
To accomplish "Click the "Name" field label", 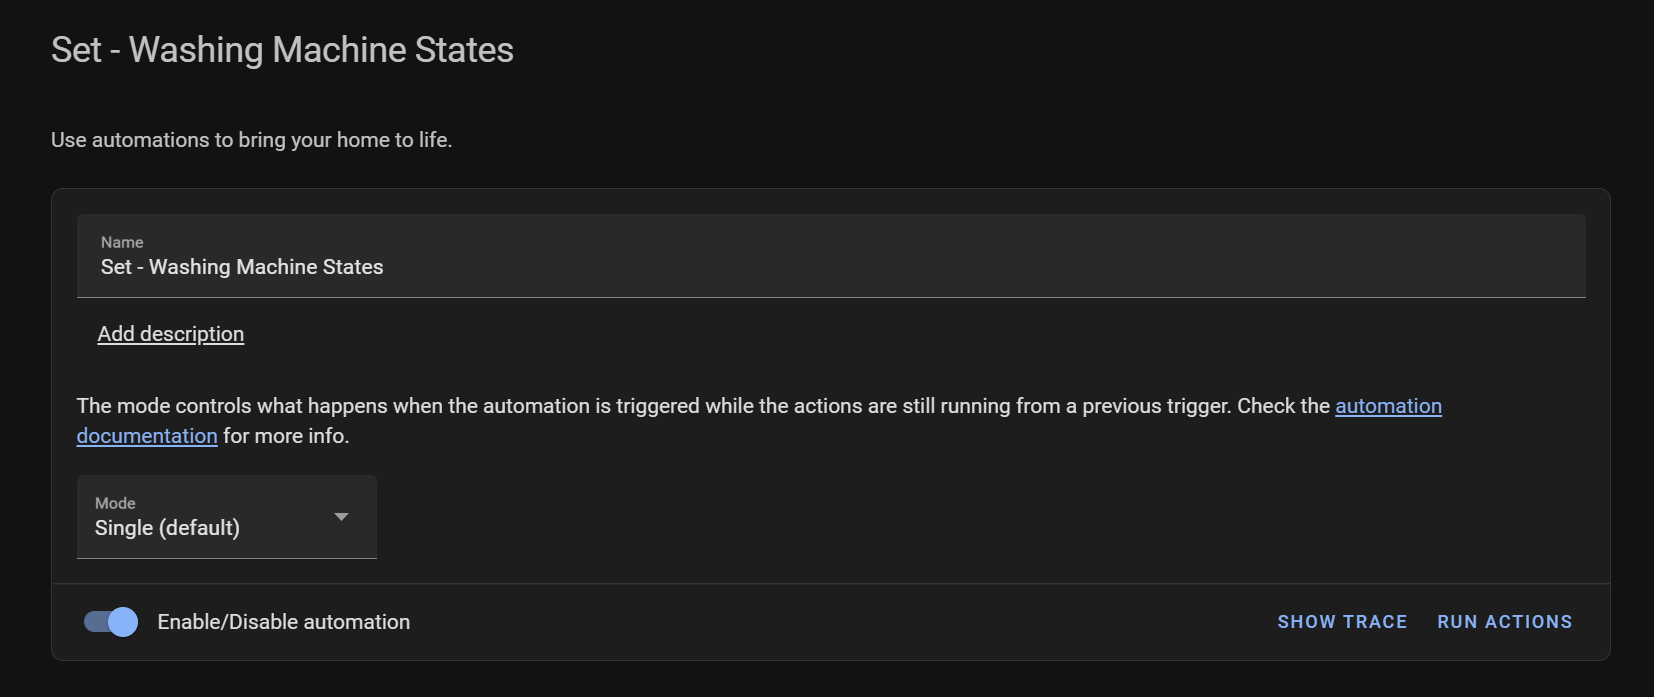I will coord(122,242).
